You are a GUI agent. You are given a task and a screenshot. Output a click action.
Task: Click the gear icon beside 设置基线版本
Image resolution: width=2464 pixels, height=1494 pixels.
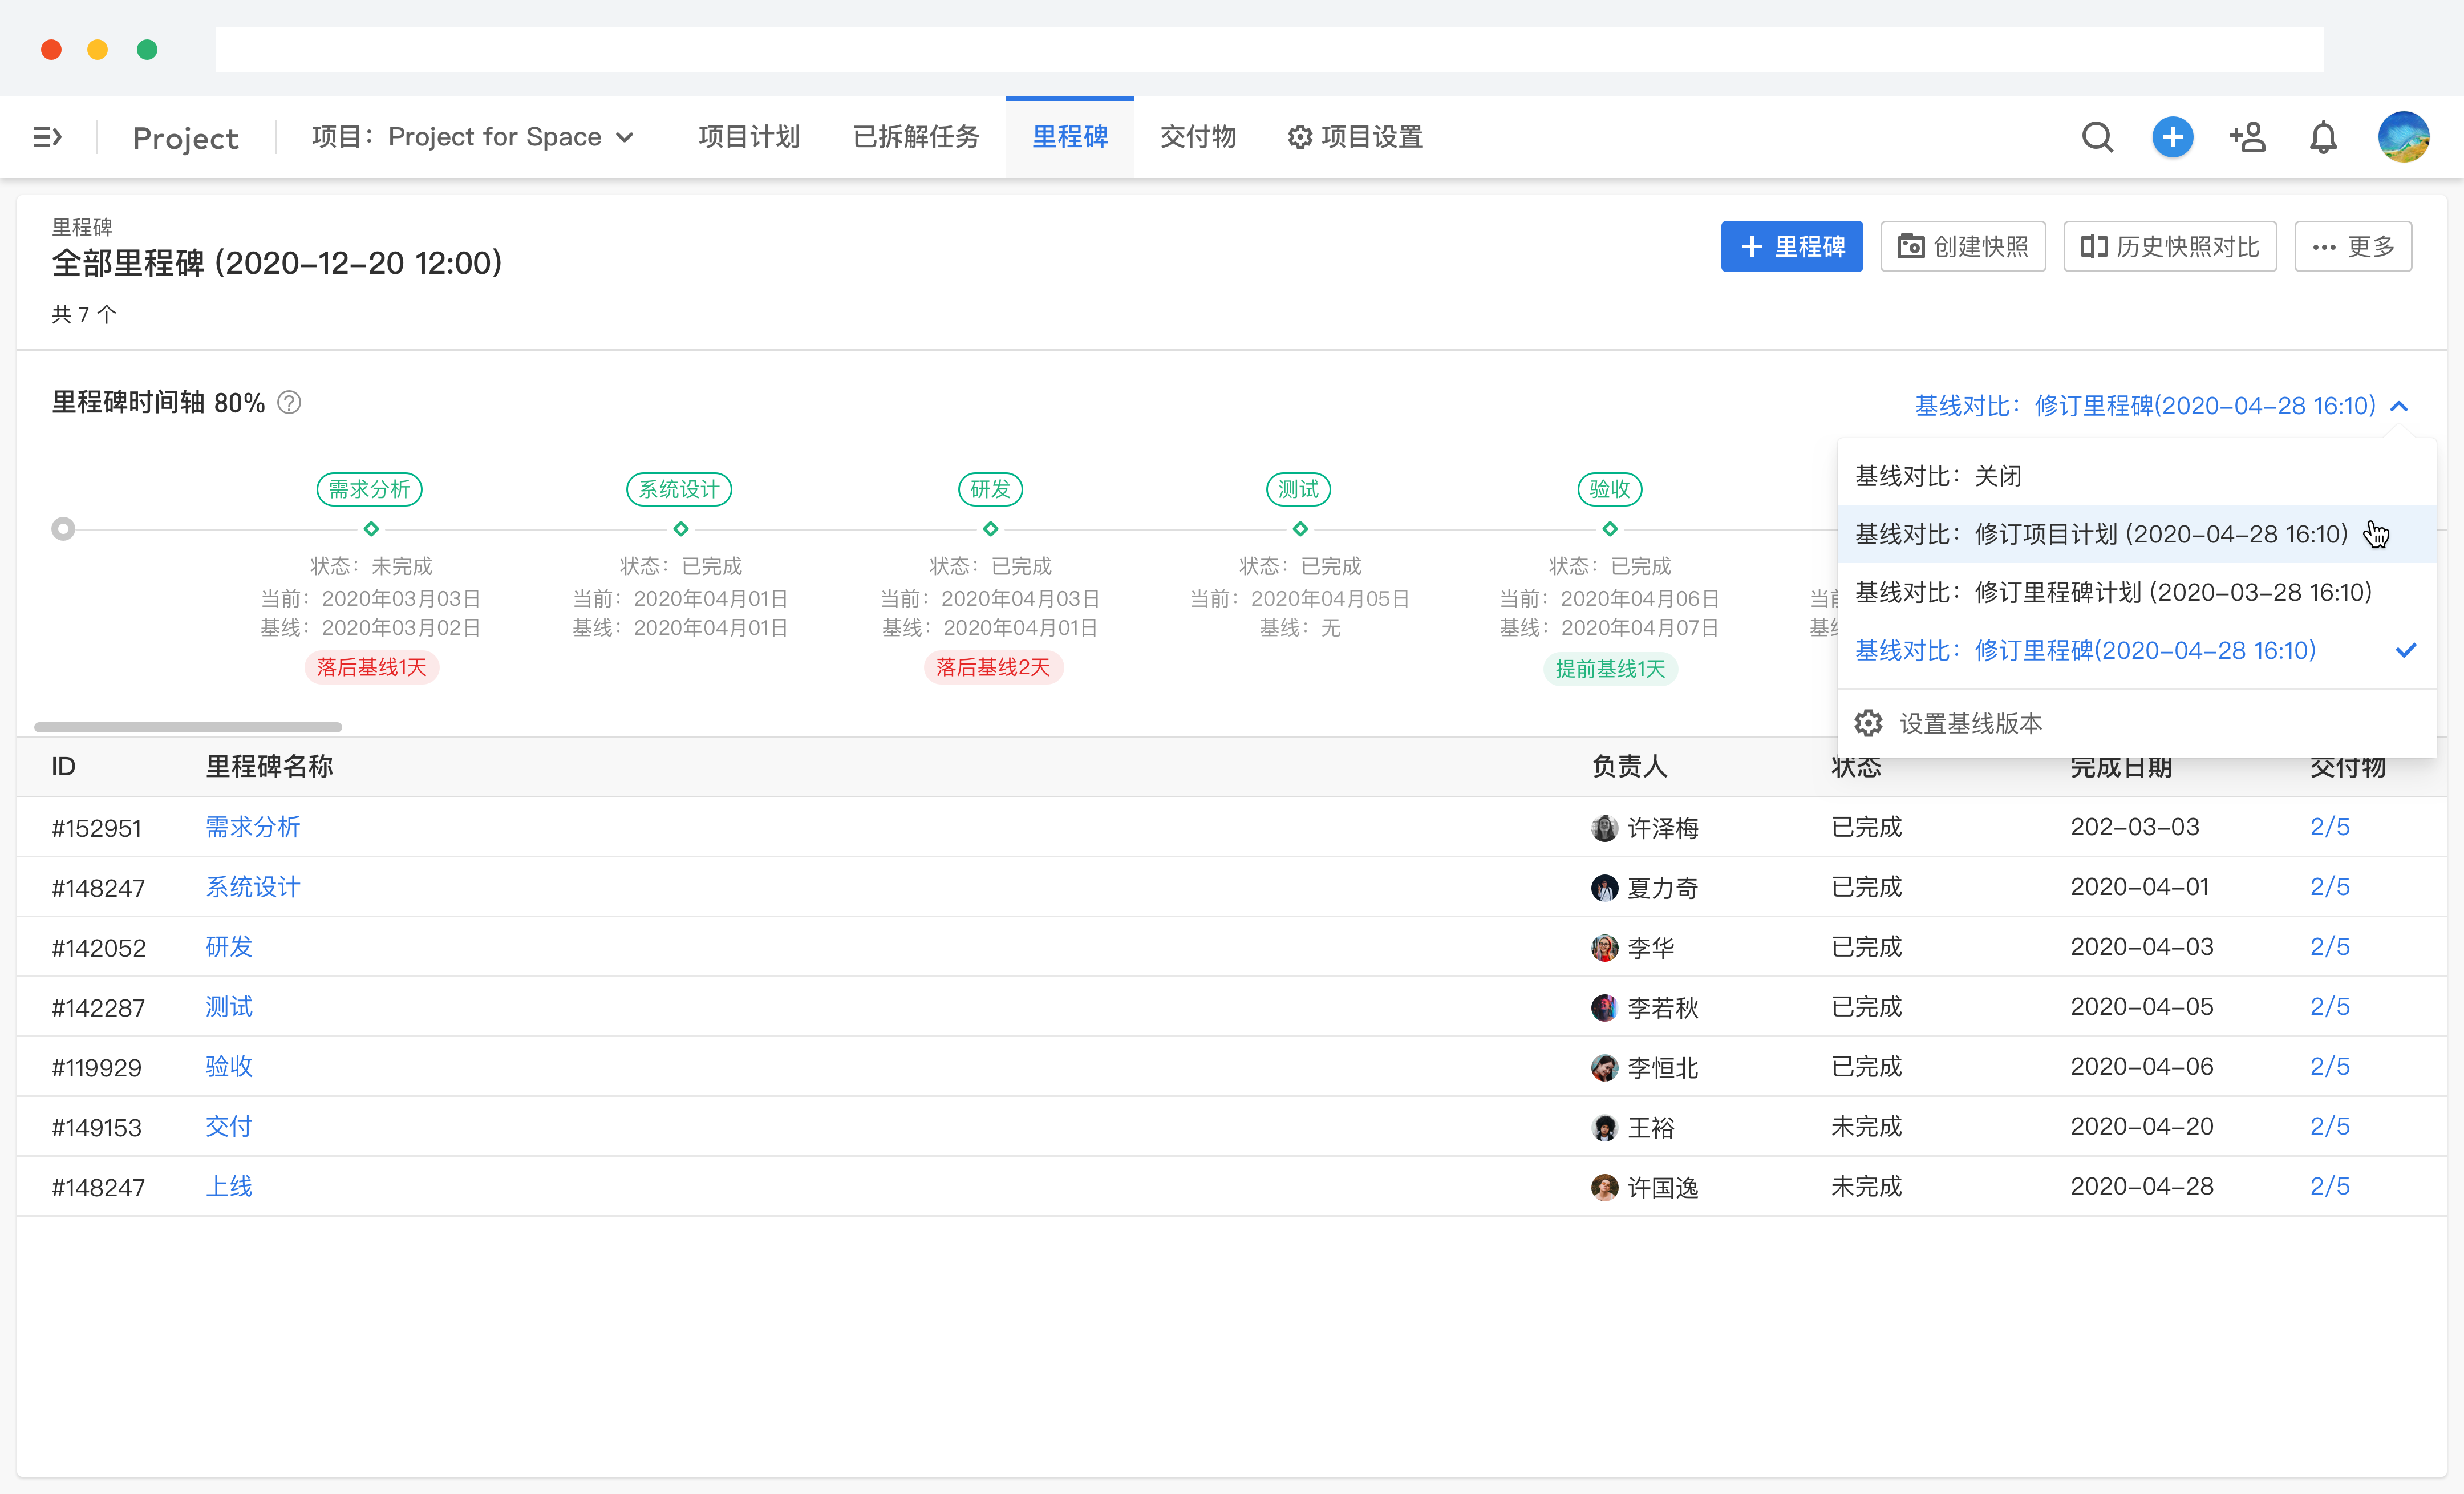coord(1868,723)
